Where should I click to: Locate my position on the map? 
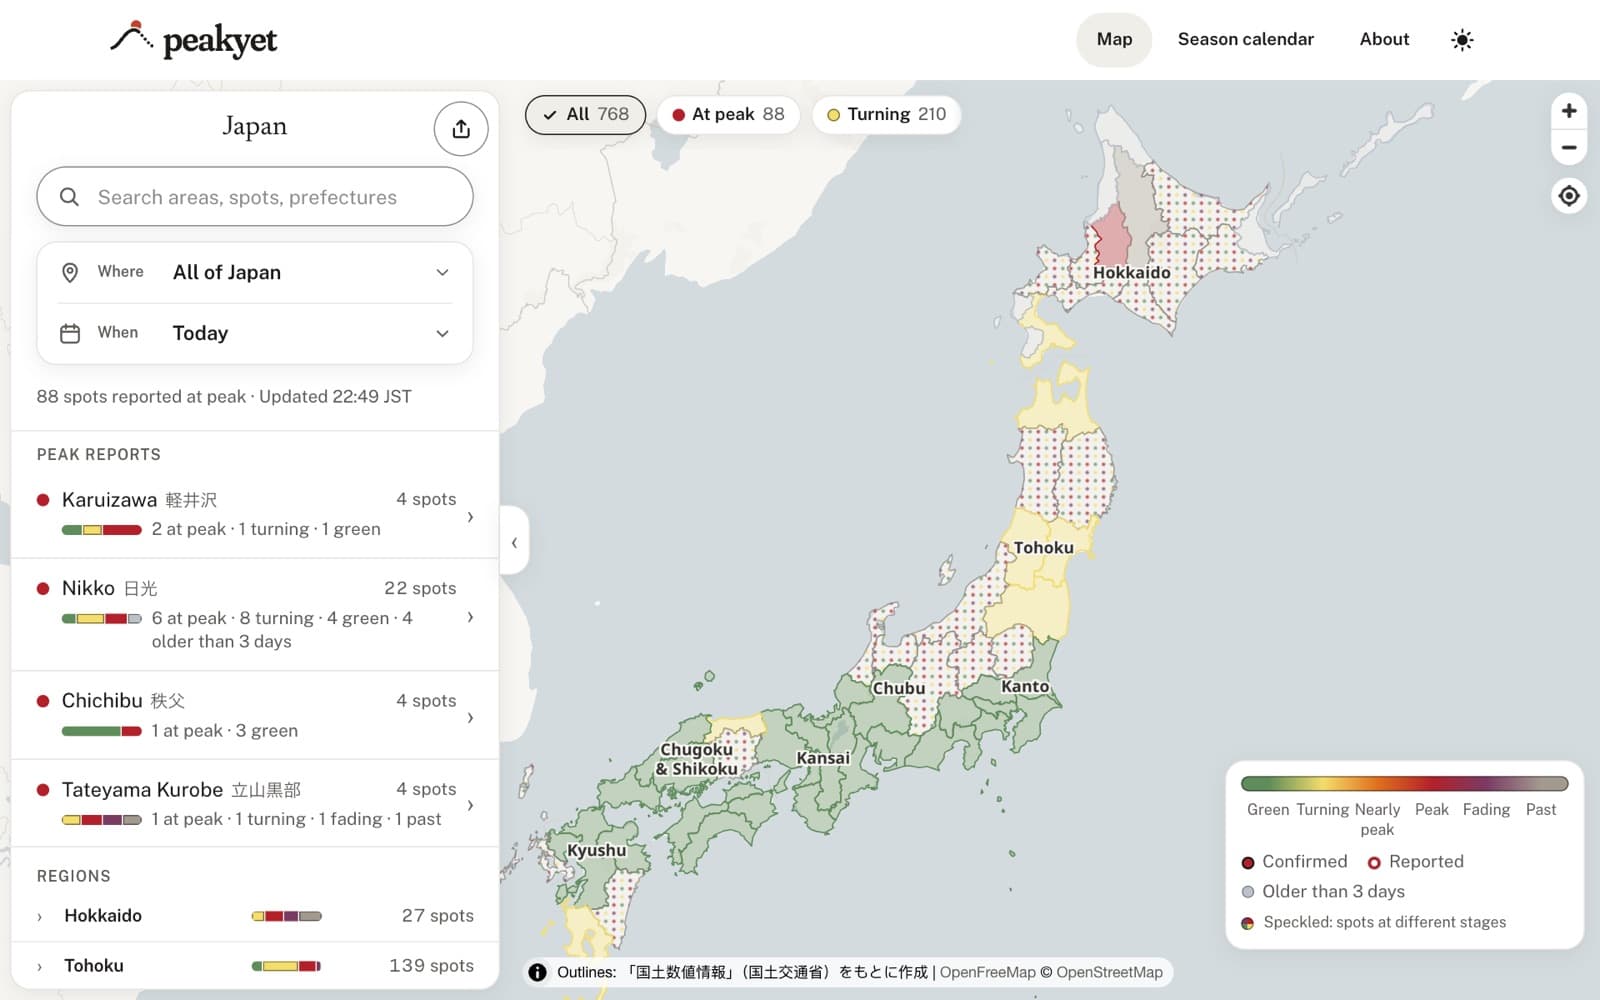point(1569,196)
